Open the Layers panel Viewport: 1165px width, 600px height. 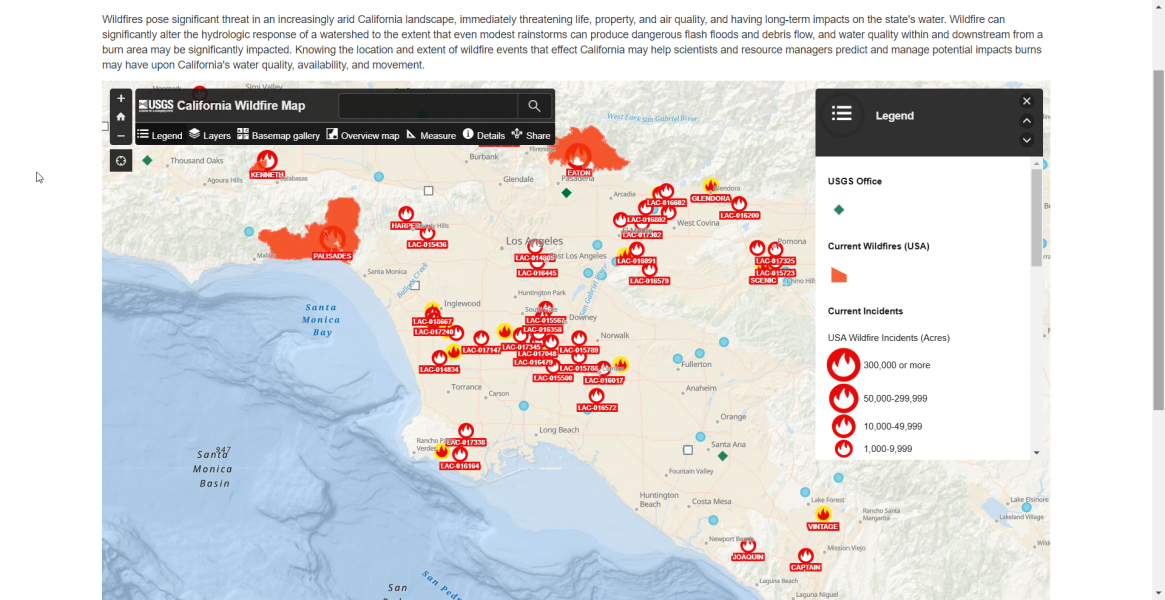tap(210, 135)
